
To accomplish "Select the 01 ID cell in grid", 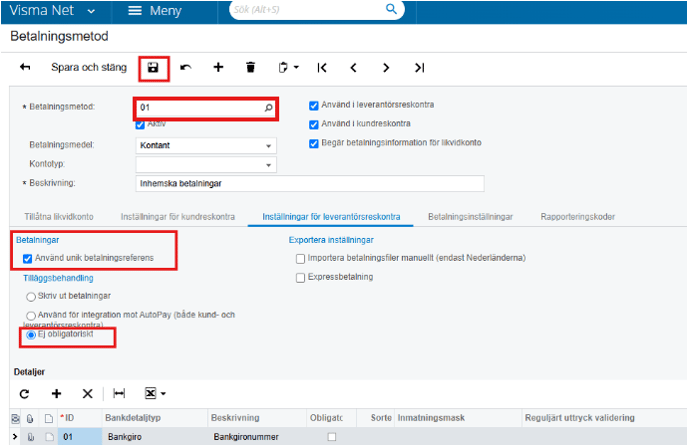I will [80, 437].
